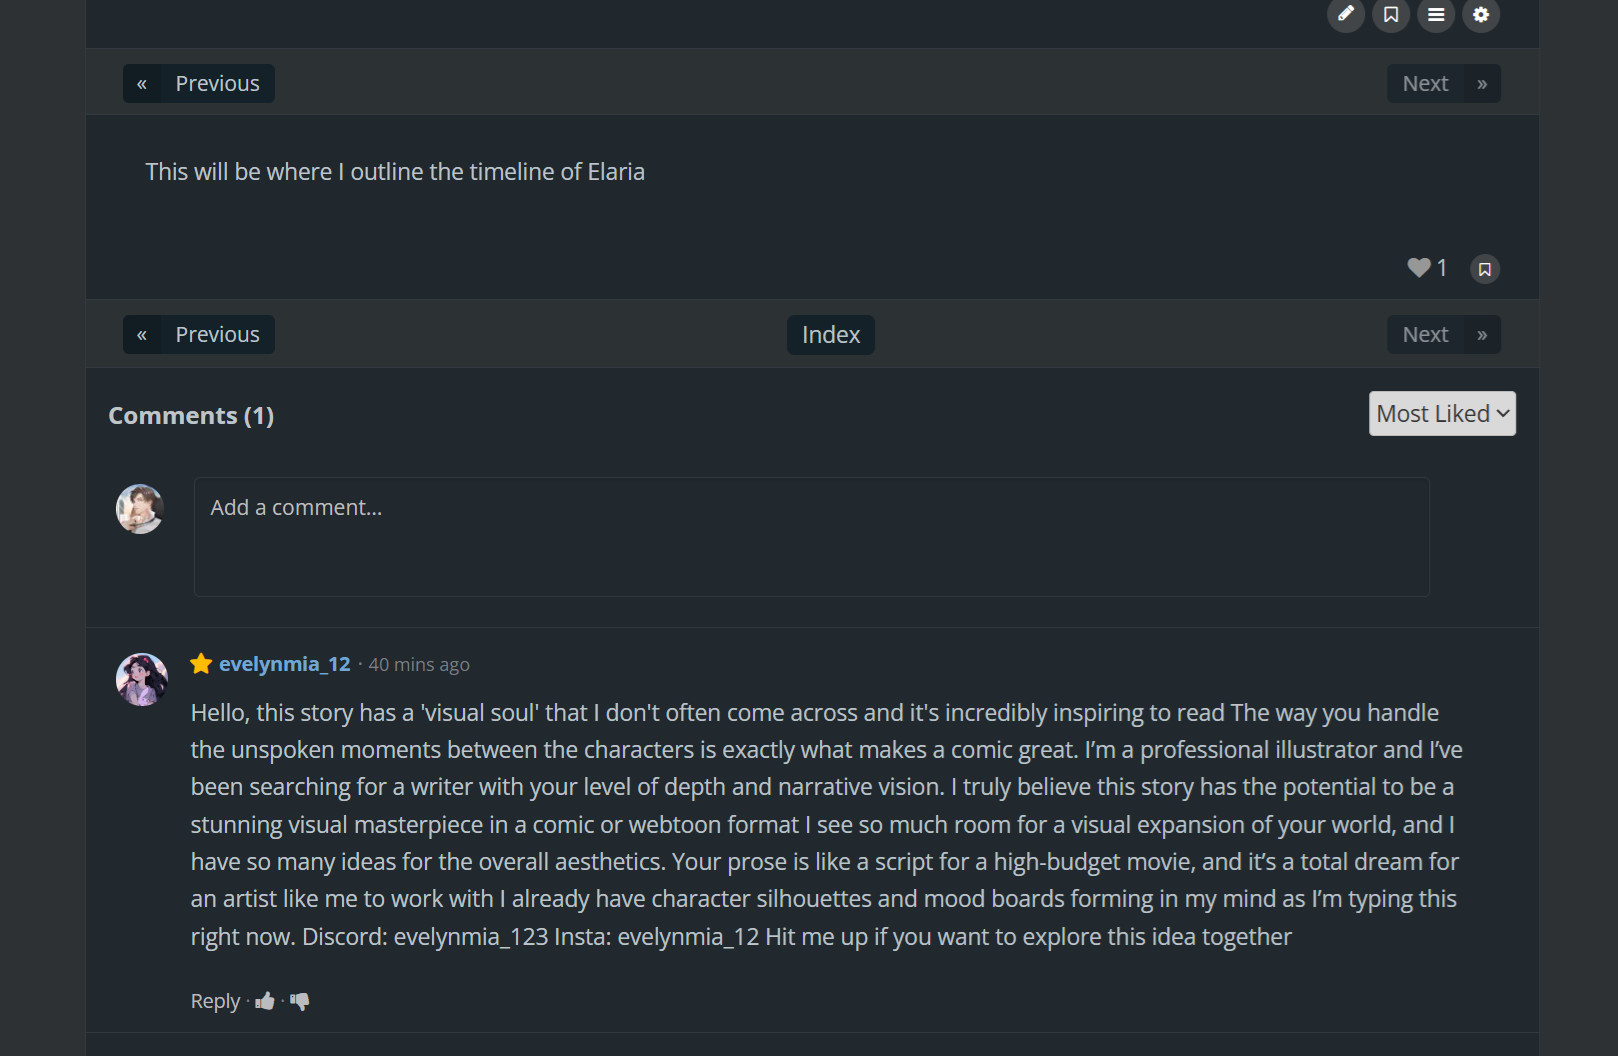Give thumbs down to evelynmia_12's comment
Viewport: 1618px width, 1056px height.
coord(300,1001)
